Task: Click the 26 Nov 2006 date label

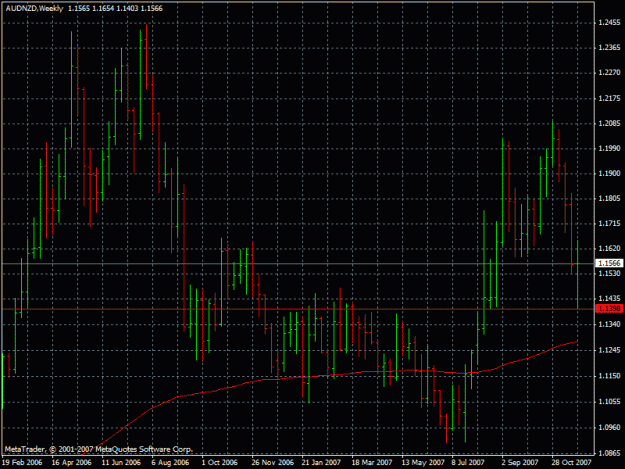Action: coord(272,463)
